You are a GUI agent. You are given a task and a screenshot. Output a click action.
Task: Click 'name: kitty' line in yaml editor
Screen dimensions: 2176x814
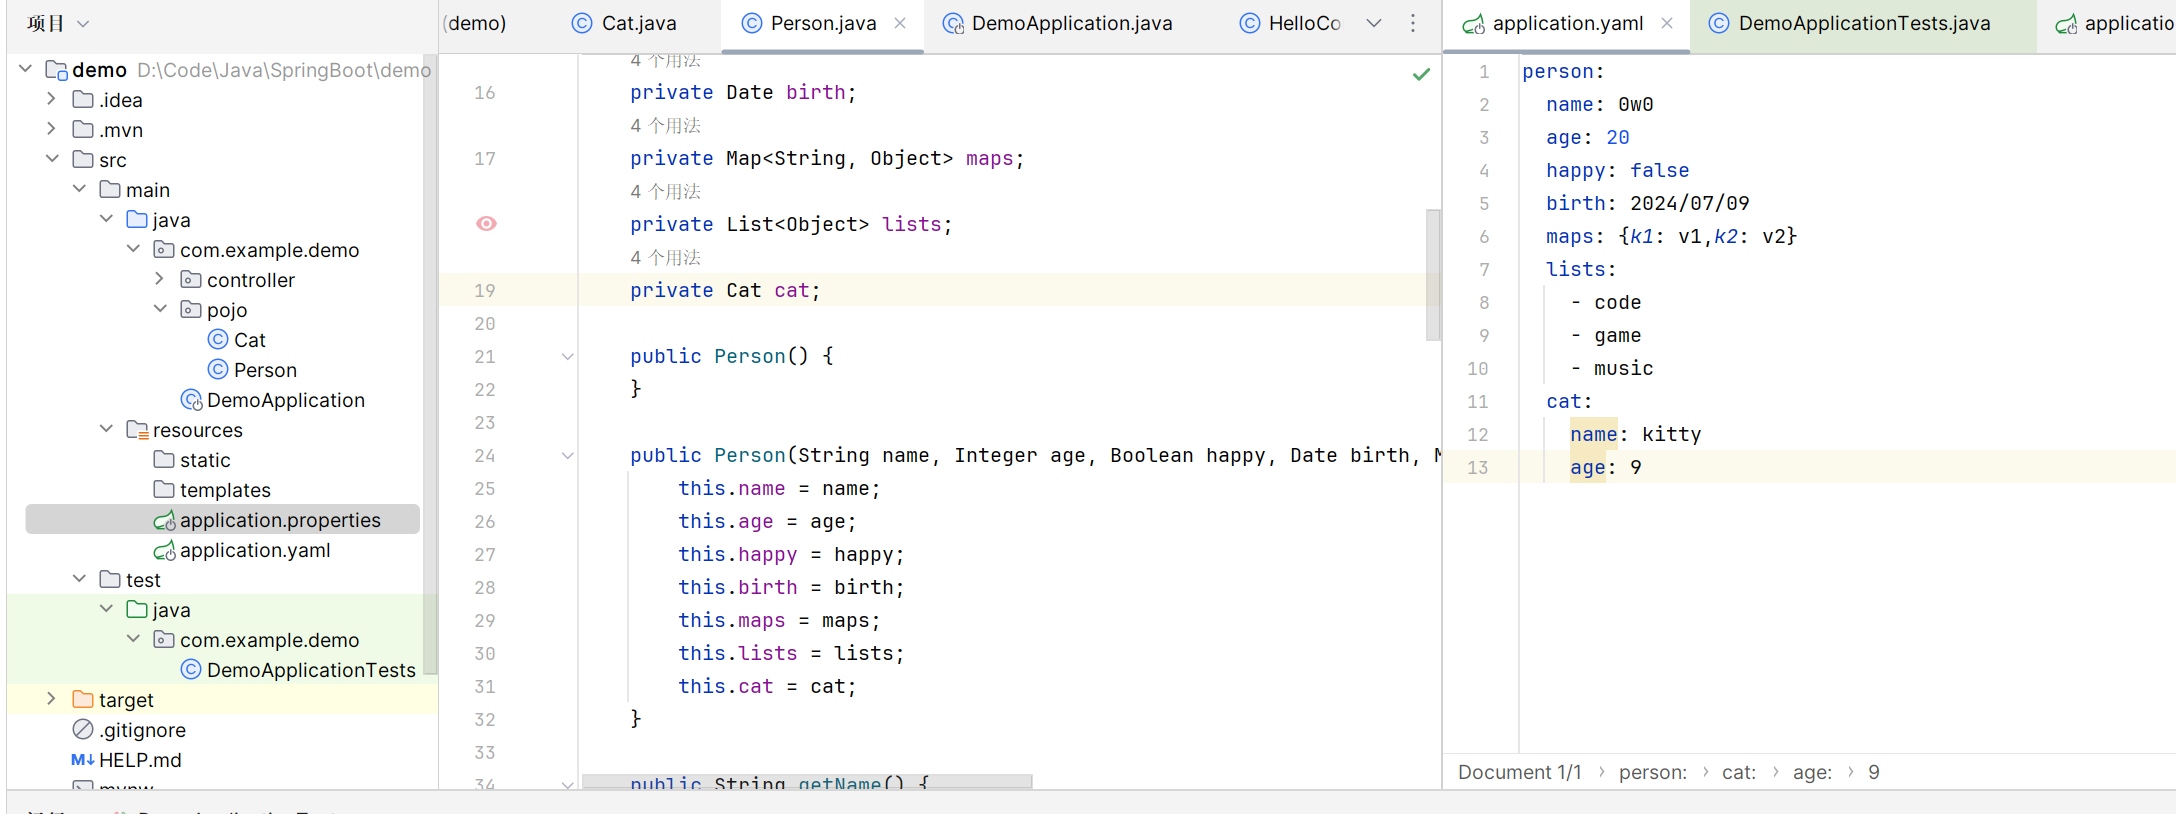point(1635,434)
